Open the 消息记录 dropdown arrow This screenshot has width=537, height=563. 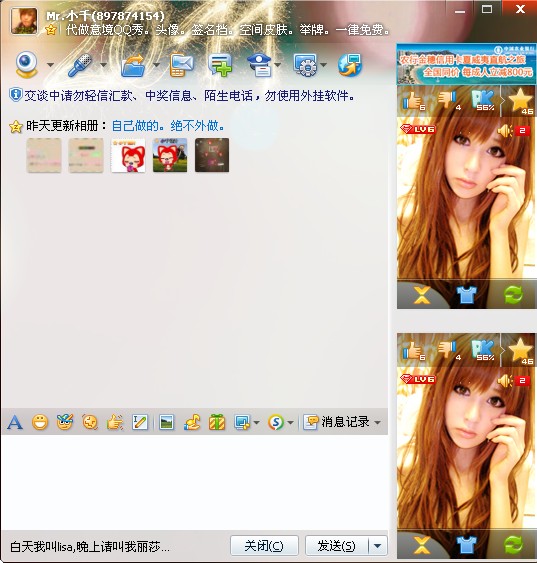click(x=377, y=423)
